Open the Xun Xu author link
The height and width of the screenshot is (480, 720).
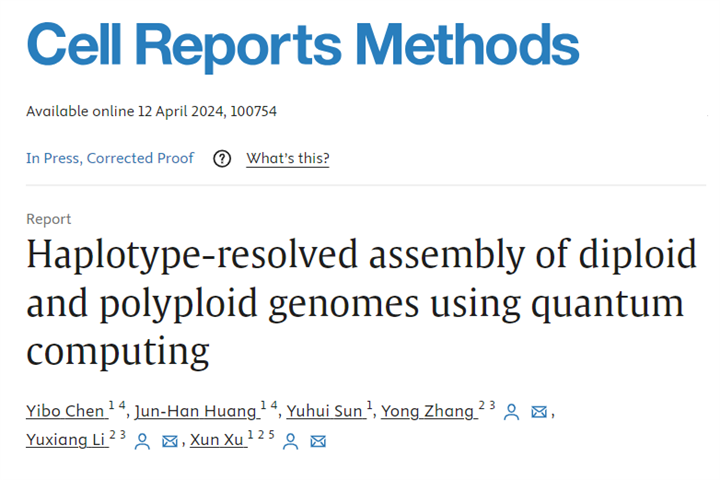tap(220, 440)
